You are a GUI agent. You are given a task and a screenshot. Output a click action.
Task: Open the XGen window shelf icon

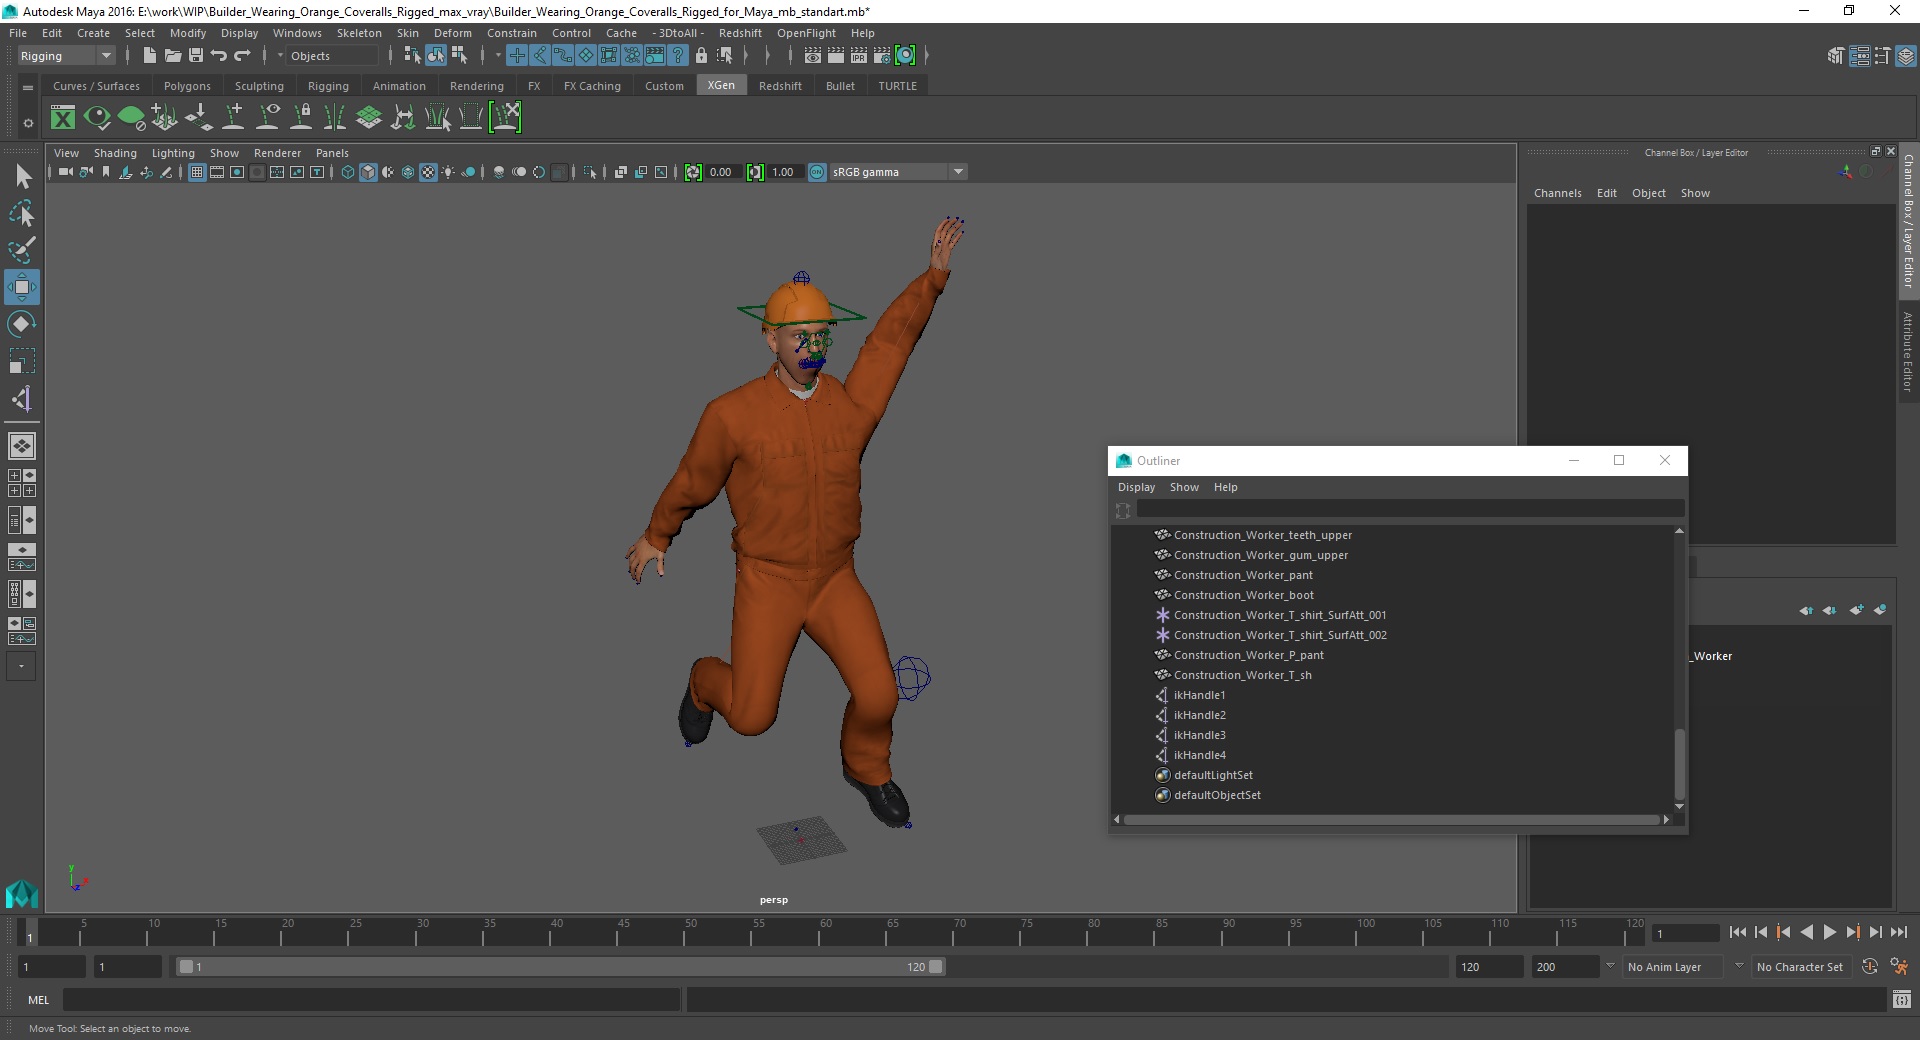pyautogui.click(x=63, y=118)
